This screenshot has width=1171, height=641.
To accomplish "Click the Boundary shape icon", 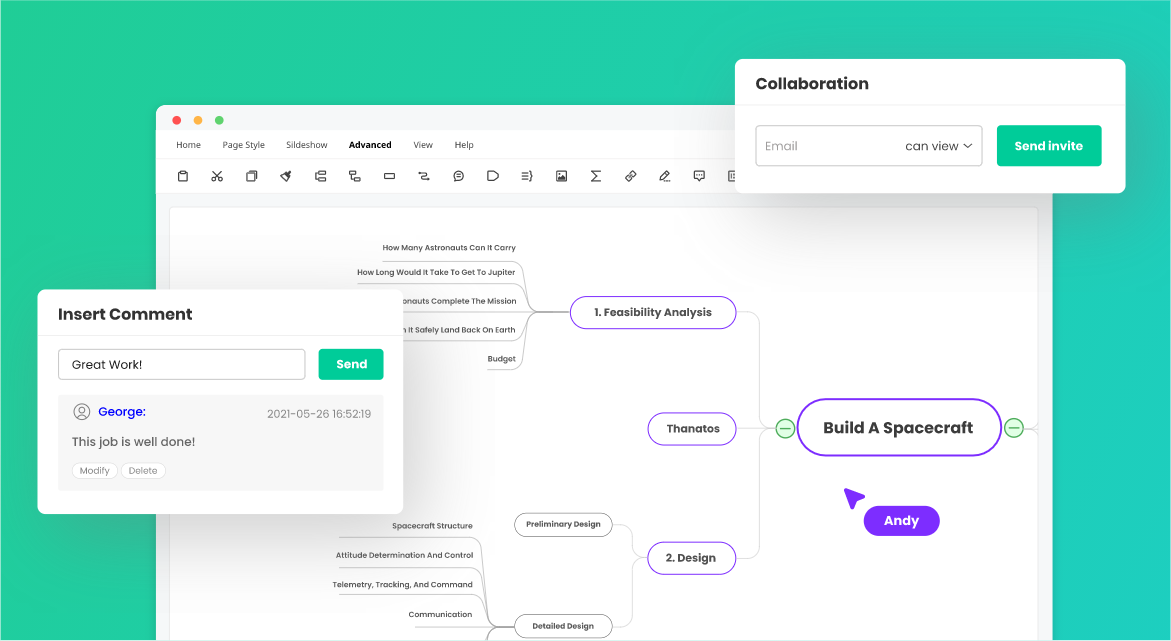I will pyautogui.click(x=493, y=176).
